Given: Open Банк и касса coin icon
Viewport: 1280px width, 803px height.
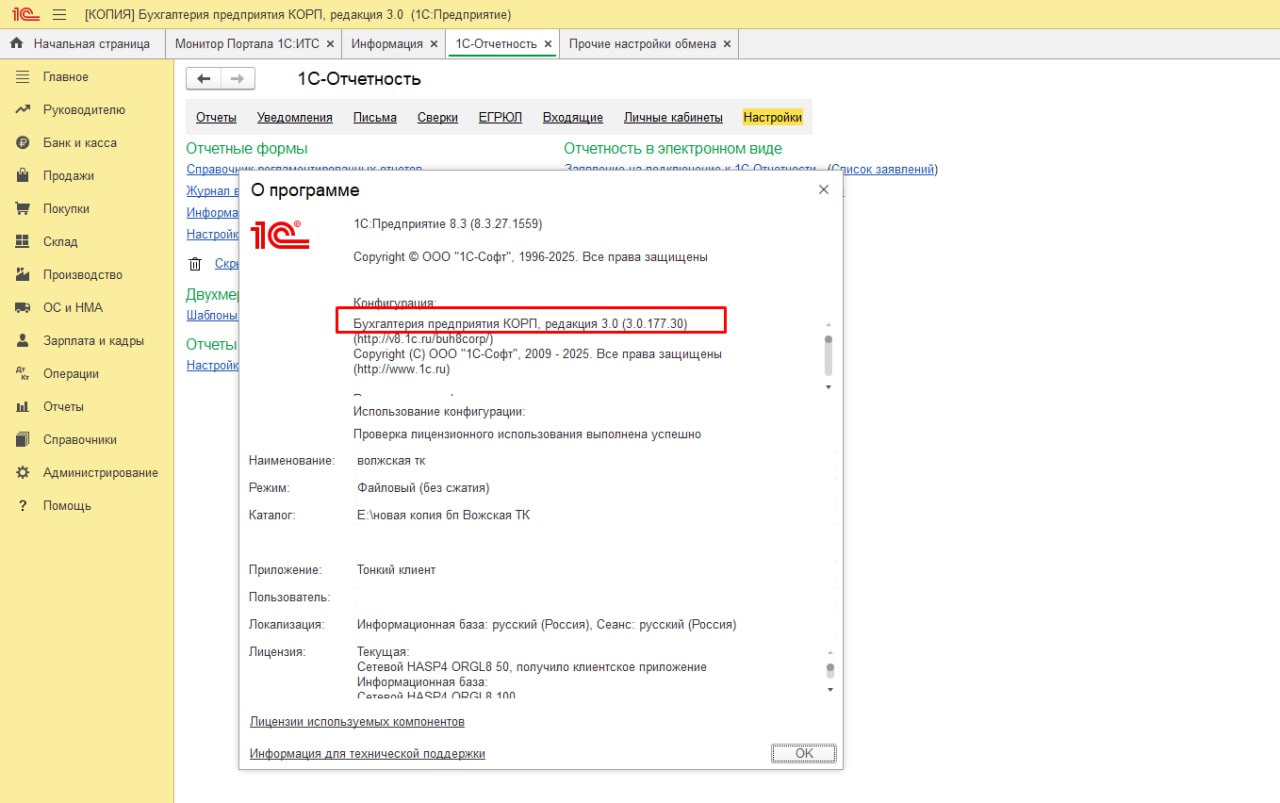Looking at the screenshot, I should click(x=22, y=143).
